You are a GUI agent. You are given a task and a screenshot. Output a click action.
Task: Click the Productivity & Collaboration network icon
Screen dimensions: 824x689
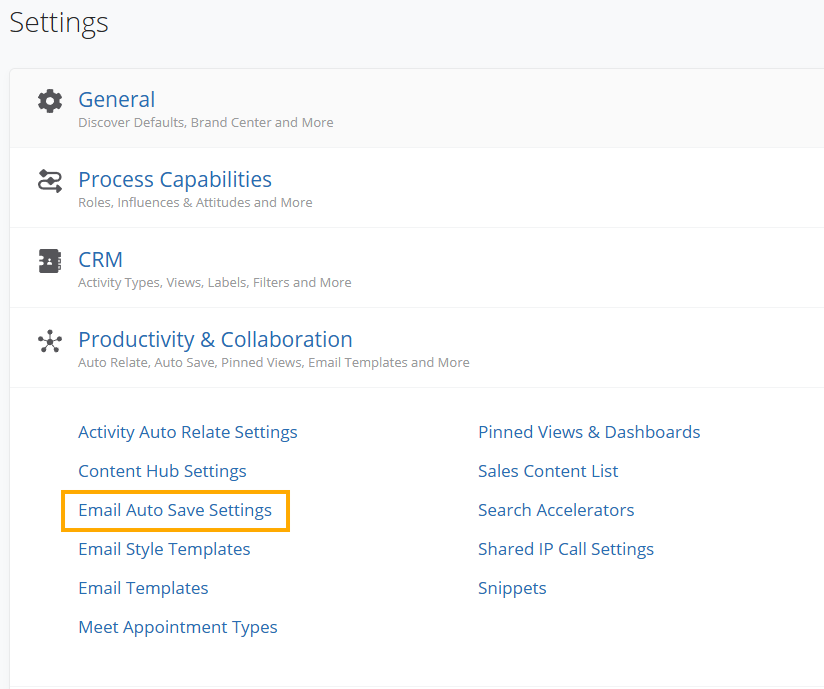[49, 340]
